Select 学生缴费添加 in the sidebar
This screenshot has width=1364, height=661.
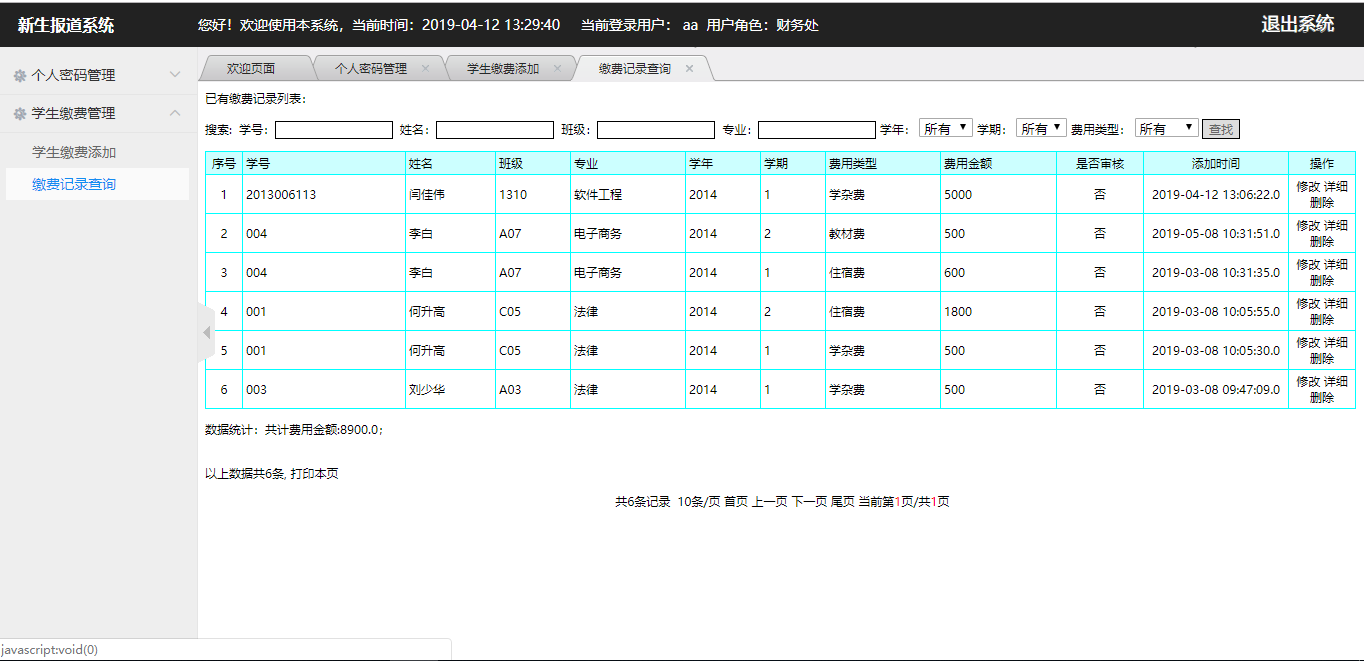pyautogui.click(x=74, y=152)
